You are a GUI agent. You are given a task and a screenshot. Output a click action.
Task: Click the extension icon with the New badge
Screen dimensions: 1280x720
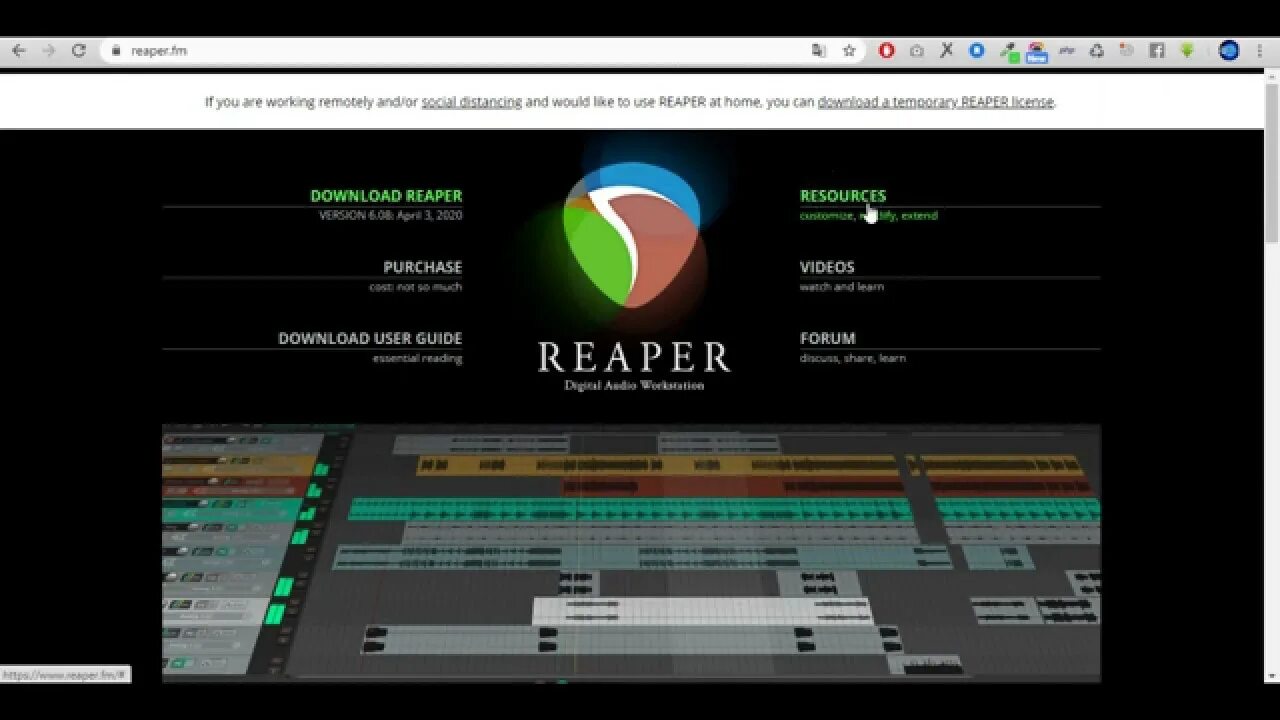point(1037,52)
